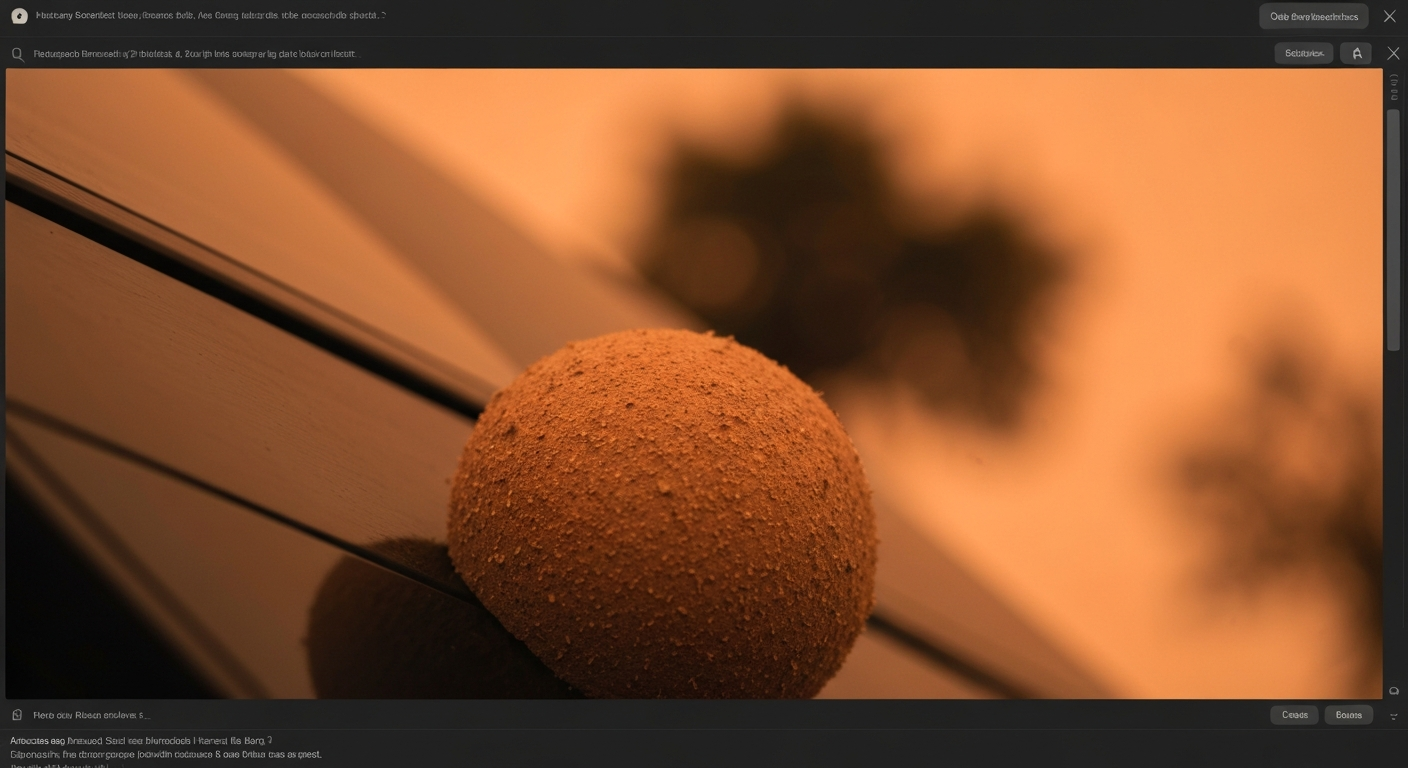Click the window title text in the title bar
The width and height of the screenshot is (1408, 768).
(210, 16)
